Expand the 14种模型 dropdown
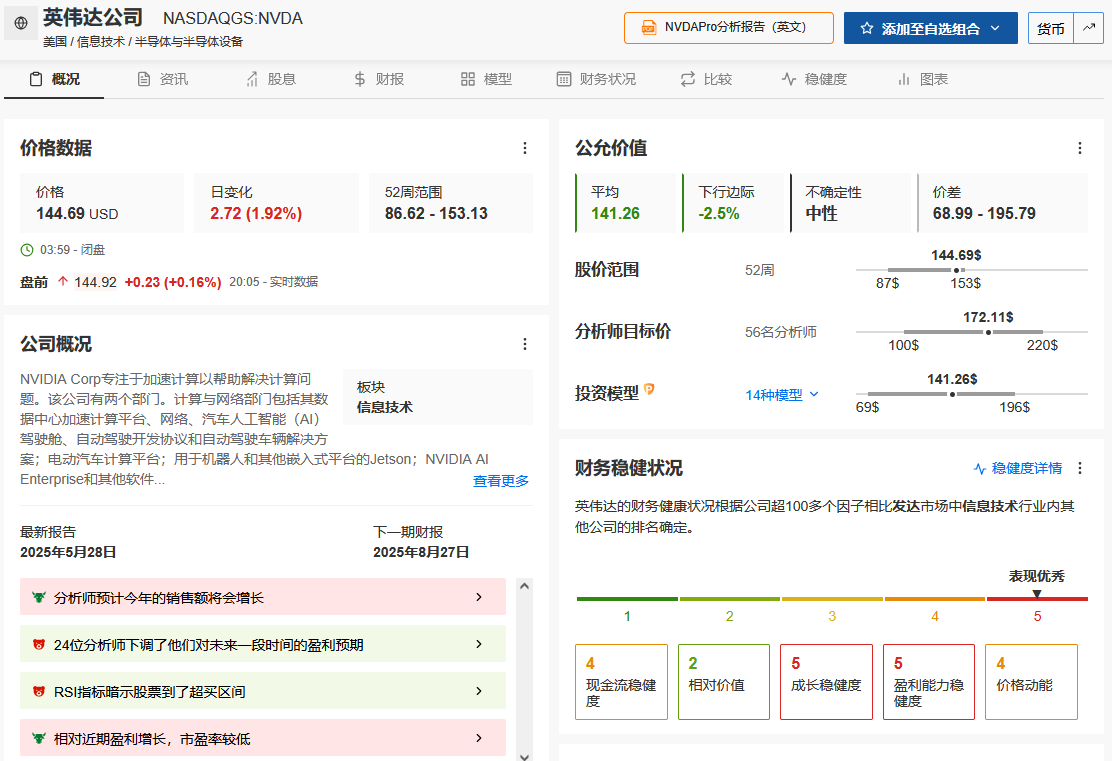 [x=782, y=395]
